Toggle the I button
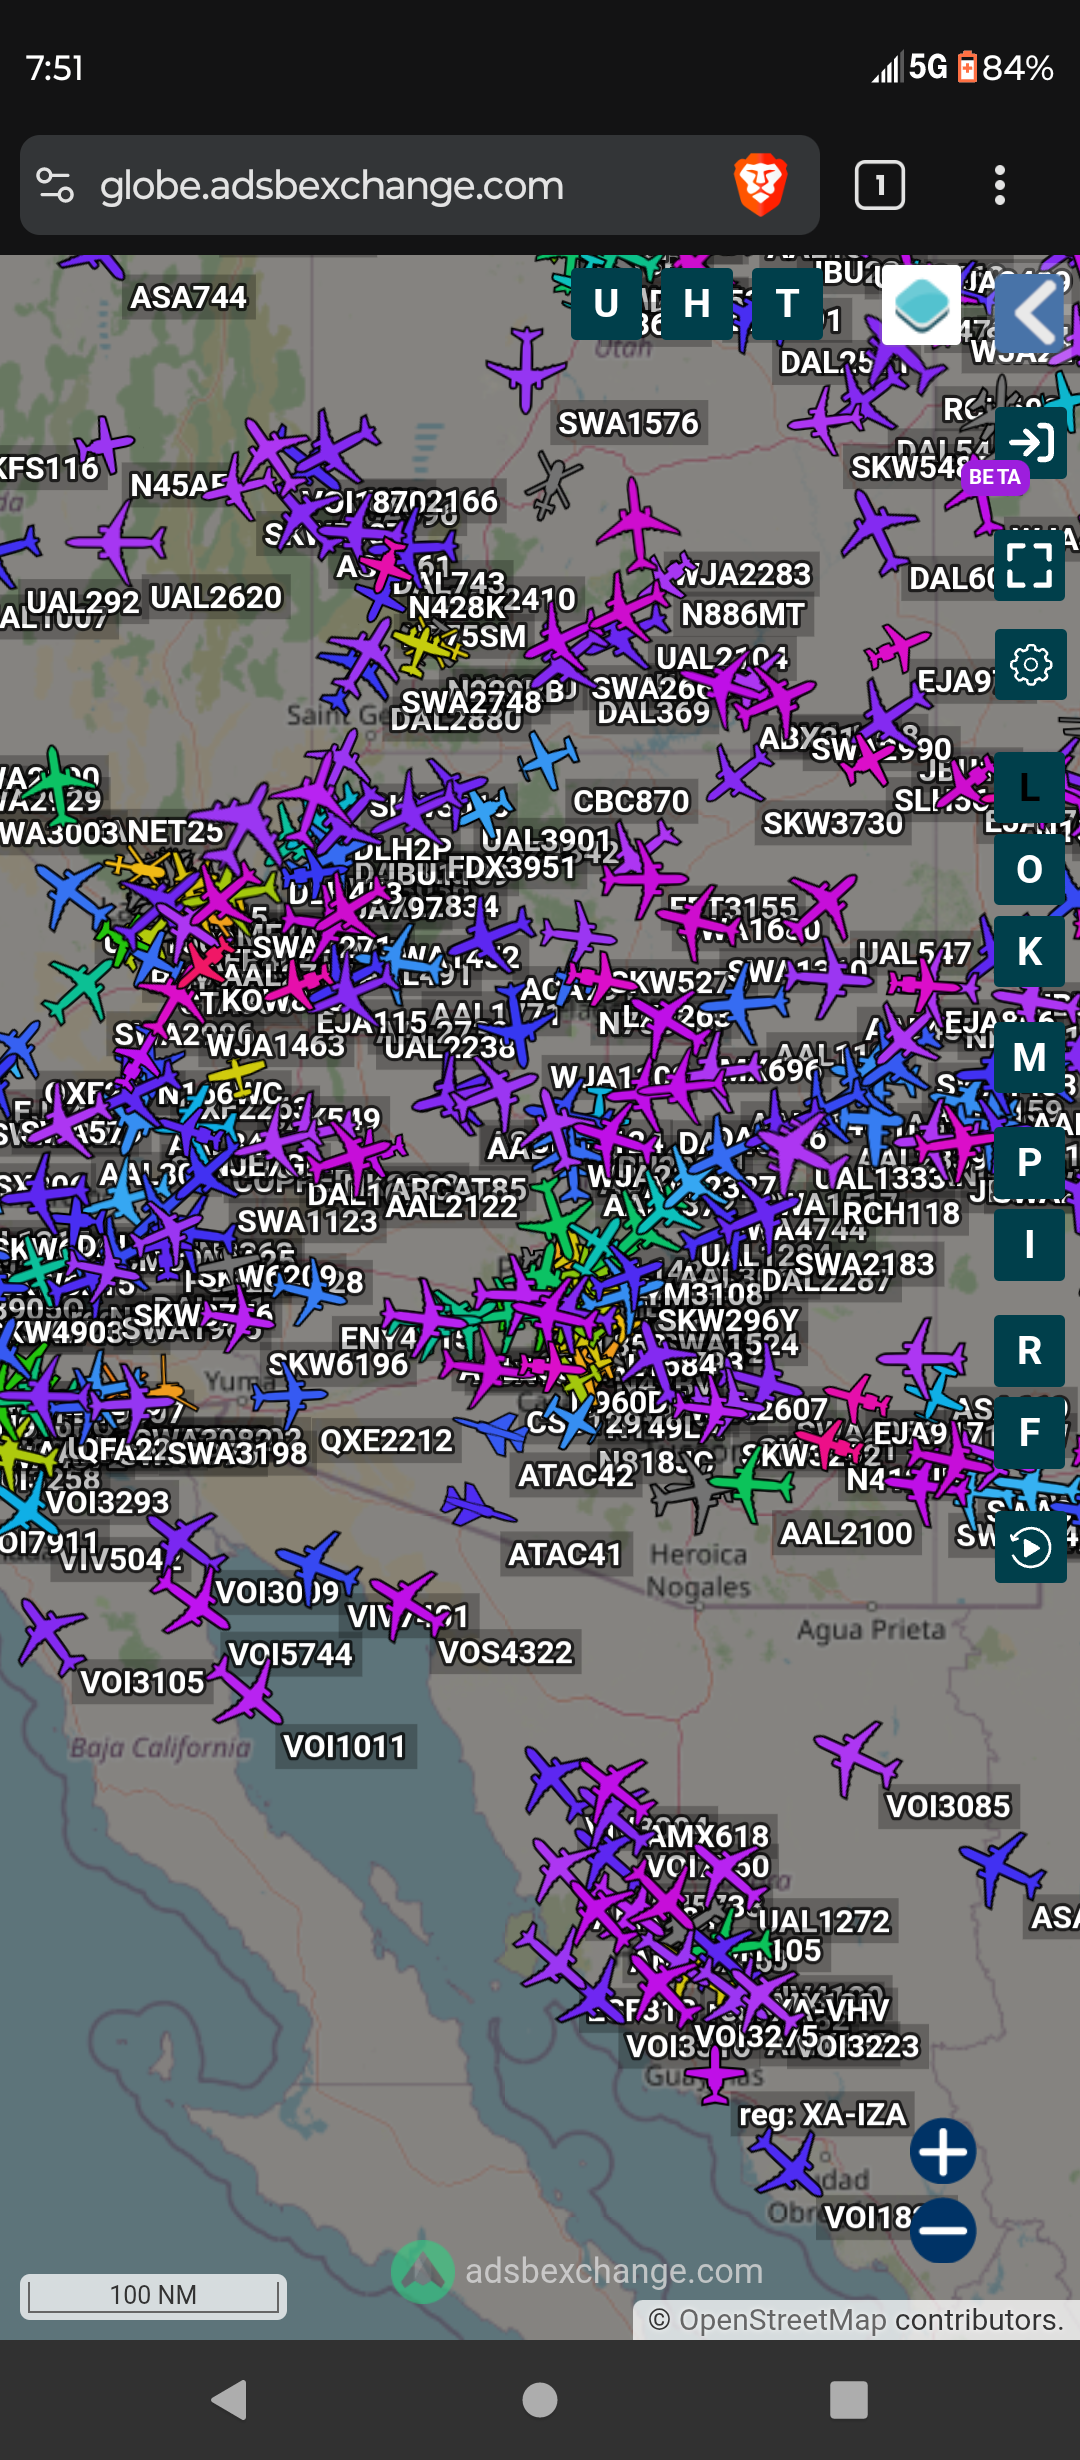This screenshot has width=1080, height=2460. 1030,1245
